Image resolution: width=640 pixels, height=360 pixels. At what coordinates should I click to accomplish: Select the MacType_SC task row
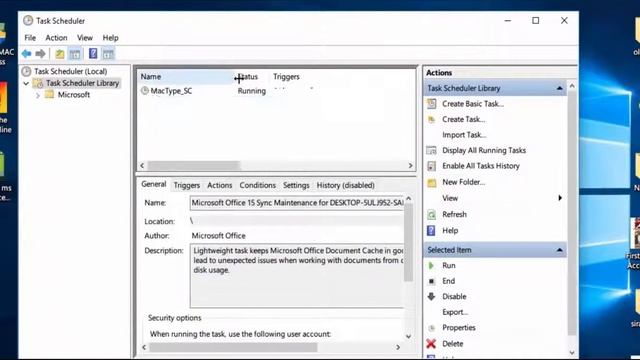point(276,91)
